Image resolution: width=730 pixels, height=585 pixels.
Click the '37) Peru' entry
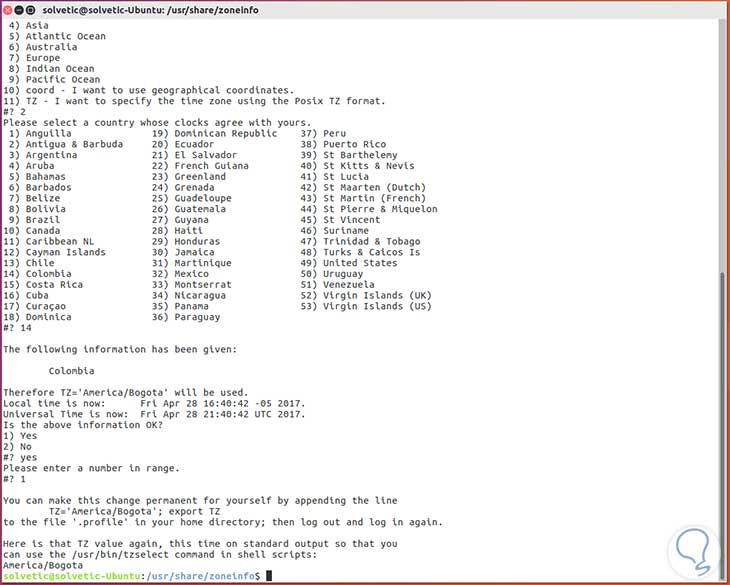click(x=323, y=134)
